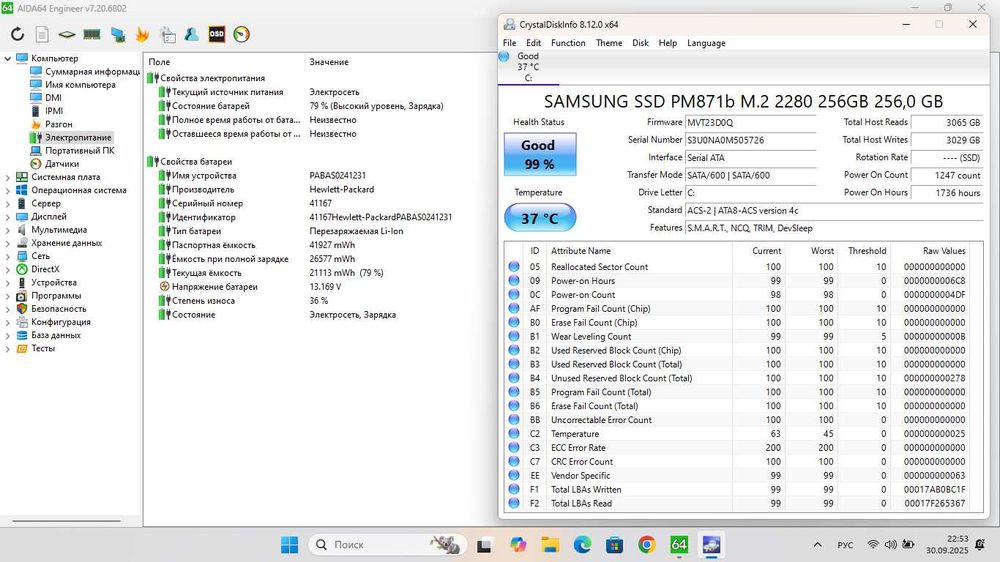
Task: Open the CrystalDiskInfo Language menu
Action: click(706, 43)
